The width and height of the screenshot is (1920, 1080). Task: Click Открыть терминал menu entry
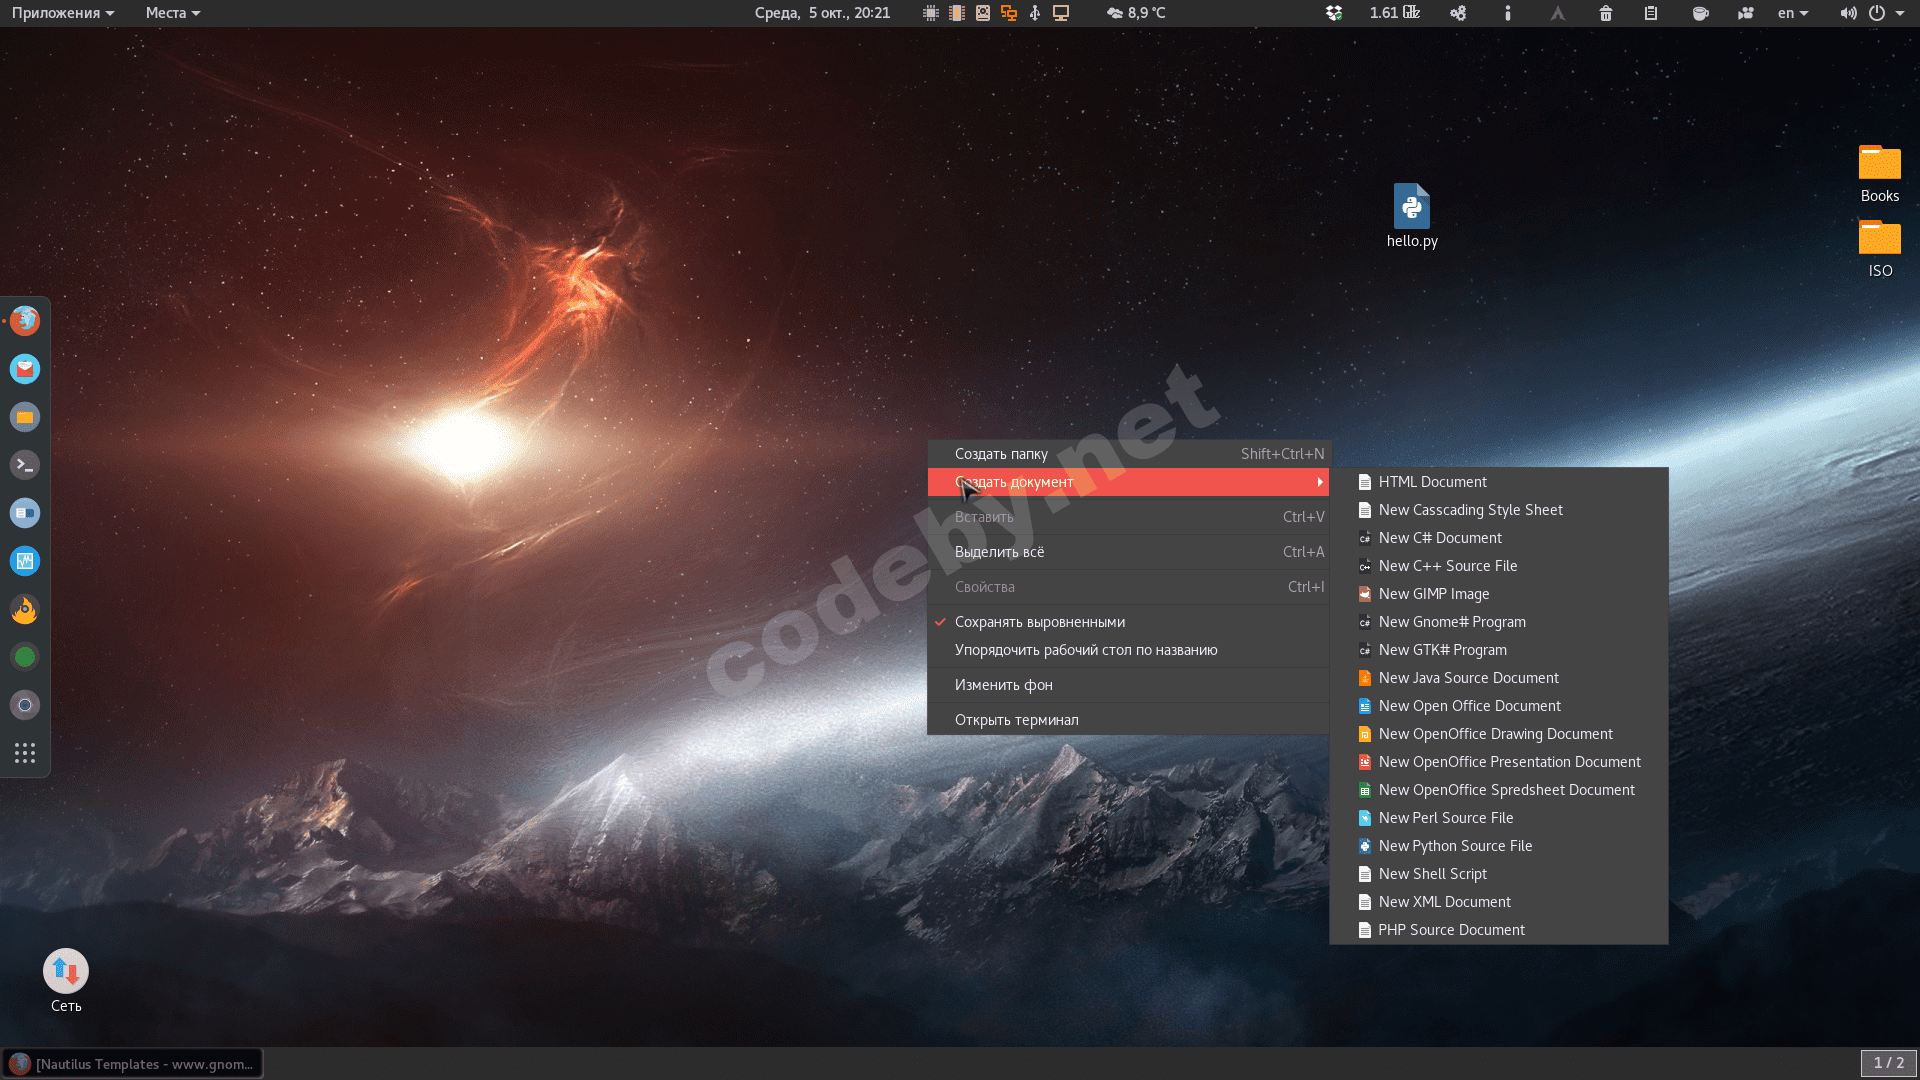click(1016, 720)
